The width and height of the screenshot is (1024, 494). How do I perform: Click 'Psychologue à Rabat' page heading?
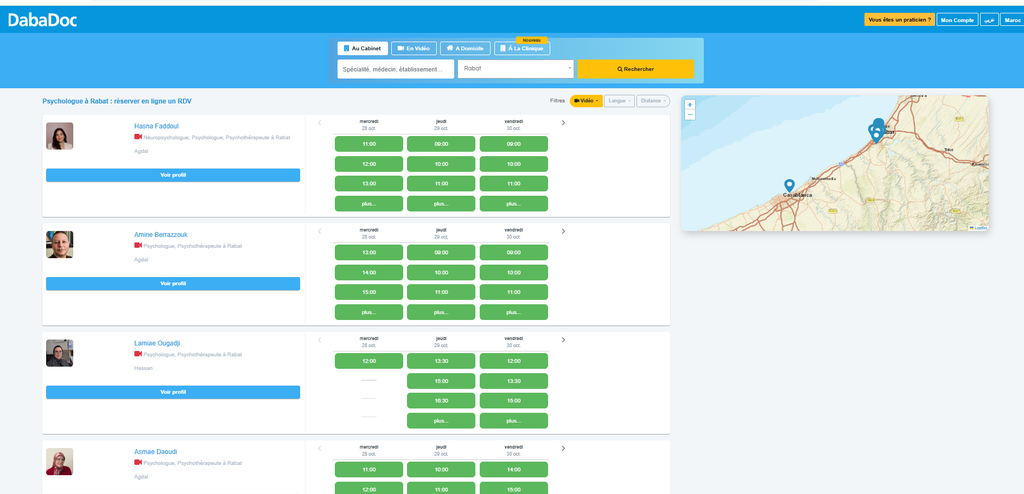(118, 101)
